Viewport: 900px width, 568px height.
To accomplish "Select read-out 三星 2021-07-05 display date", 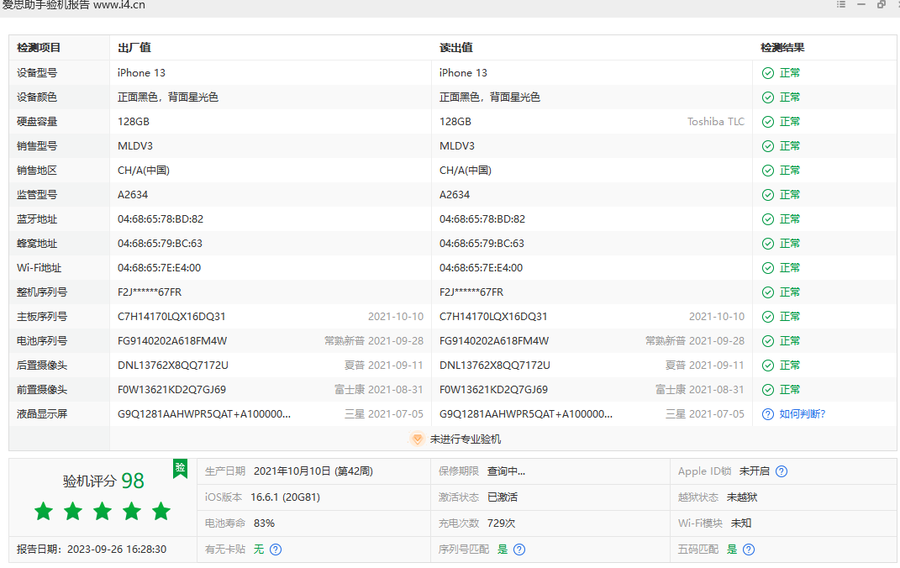I will coord(705,414).
